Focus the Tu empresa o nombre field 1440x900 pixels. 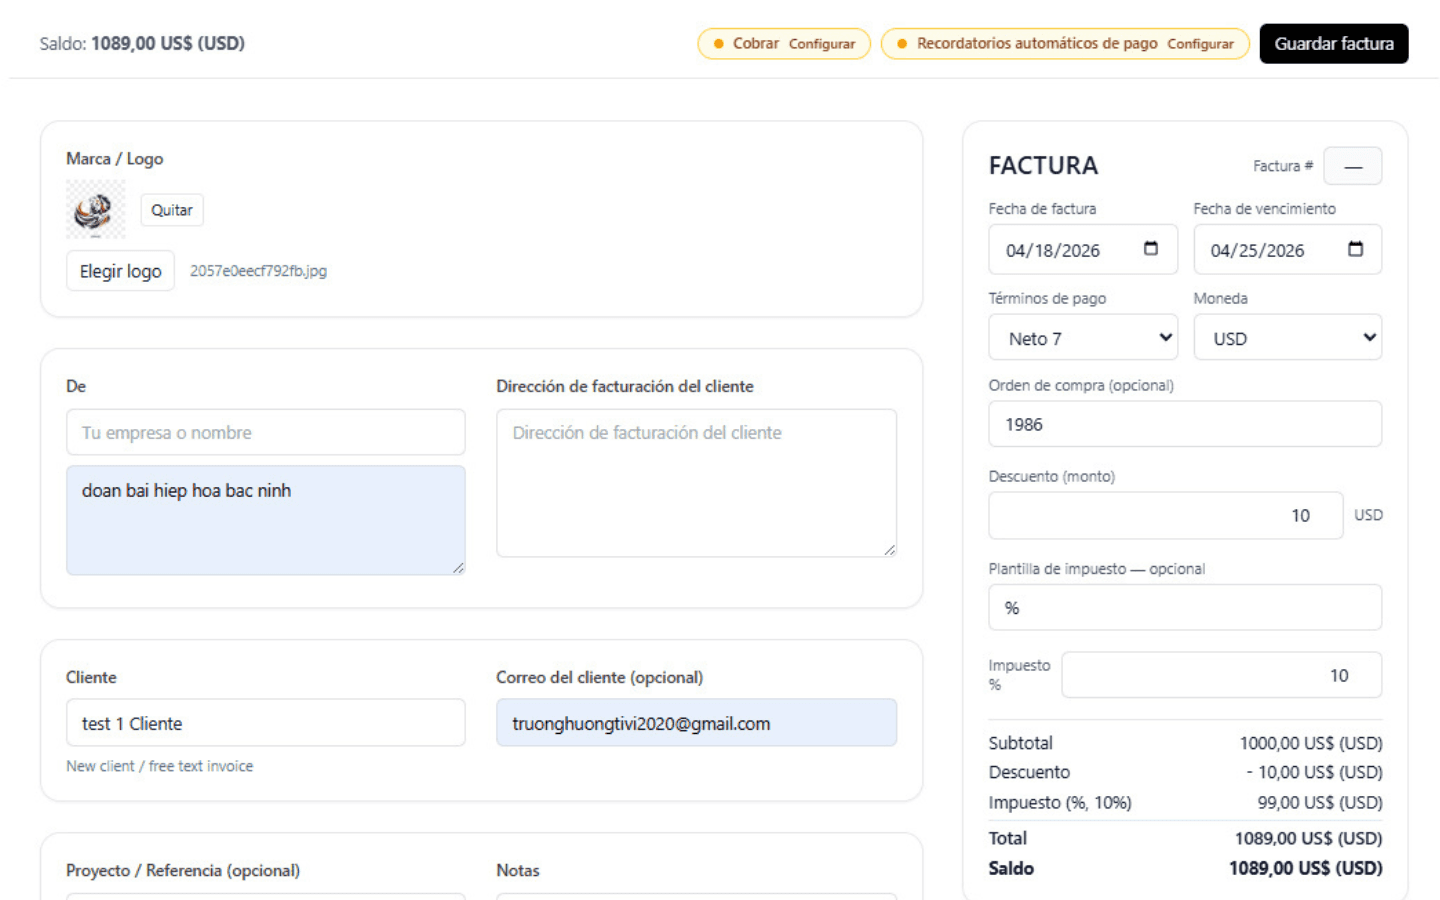(265, 432)
